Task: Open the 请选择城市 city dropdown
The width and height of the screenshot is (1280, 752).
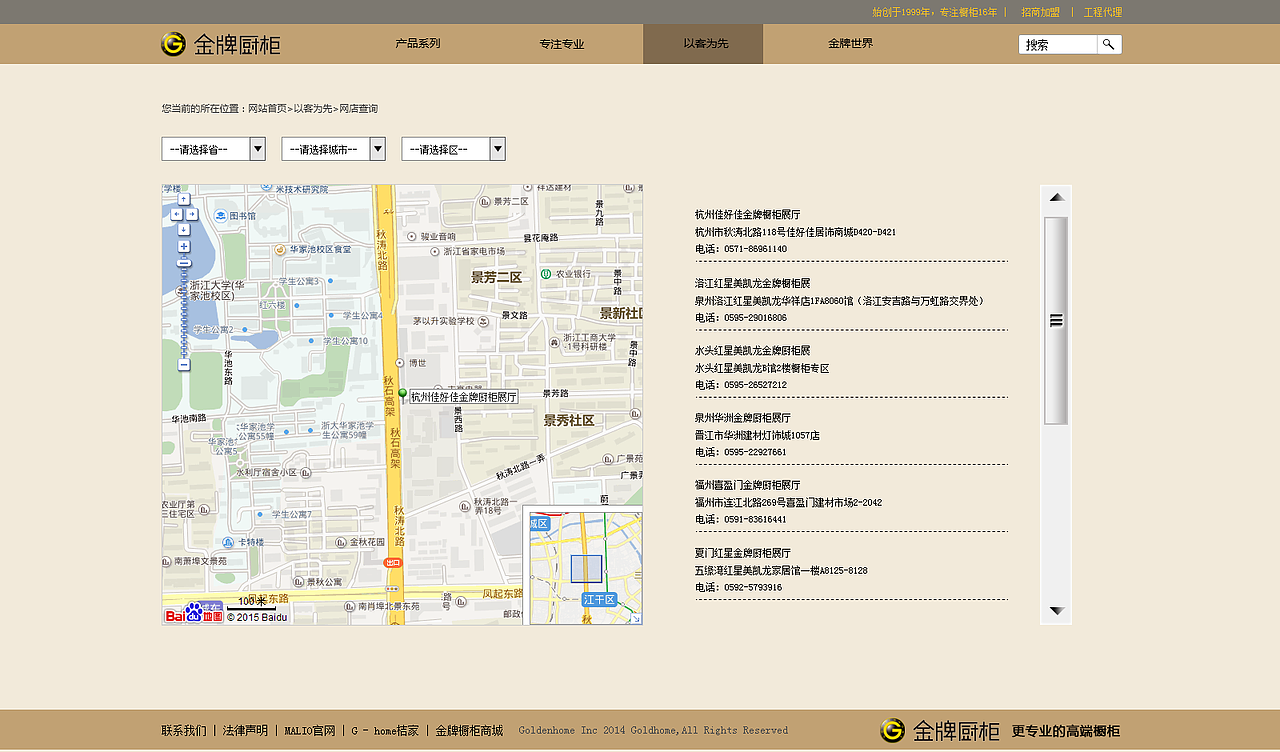Action: [333, 149]
